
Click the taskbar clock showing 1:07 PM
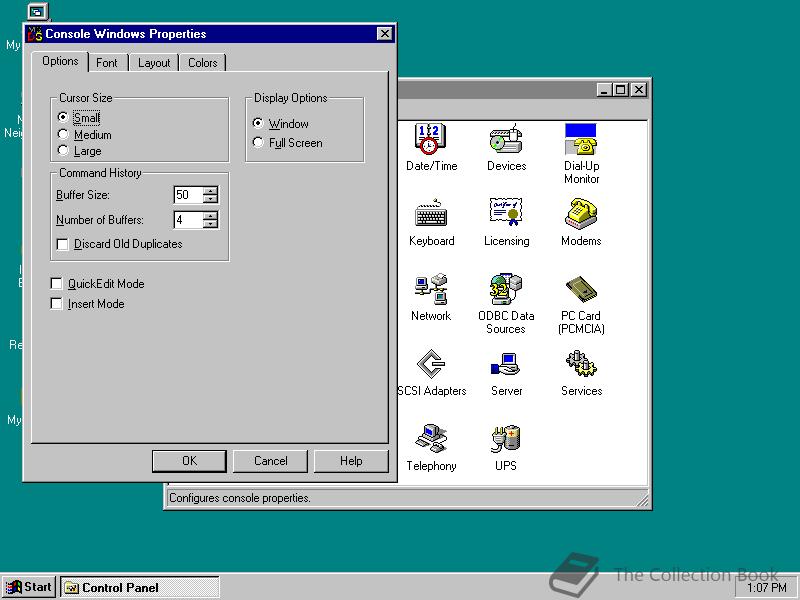[766, 588]
